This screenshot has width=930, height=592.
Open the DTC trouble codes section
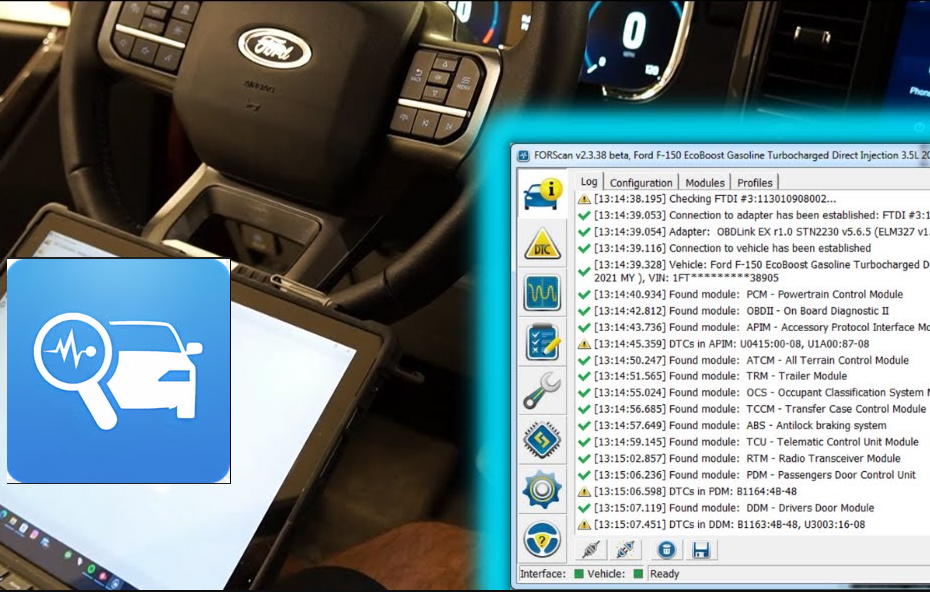(542, 243)
